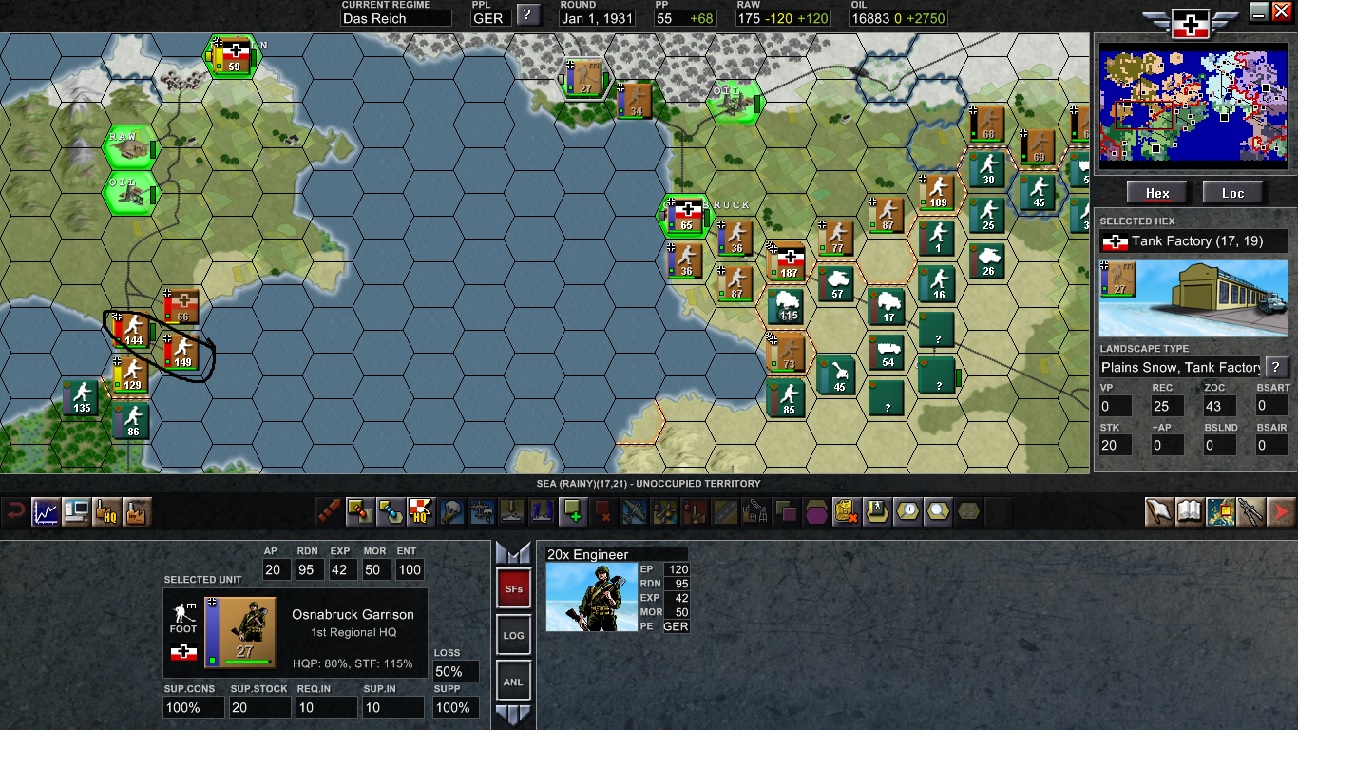Click the white flag surrender icon

point(1159,513)
